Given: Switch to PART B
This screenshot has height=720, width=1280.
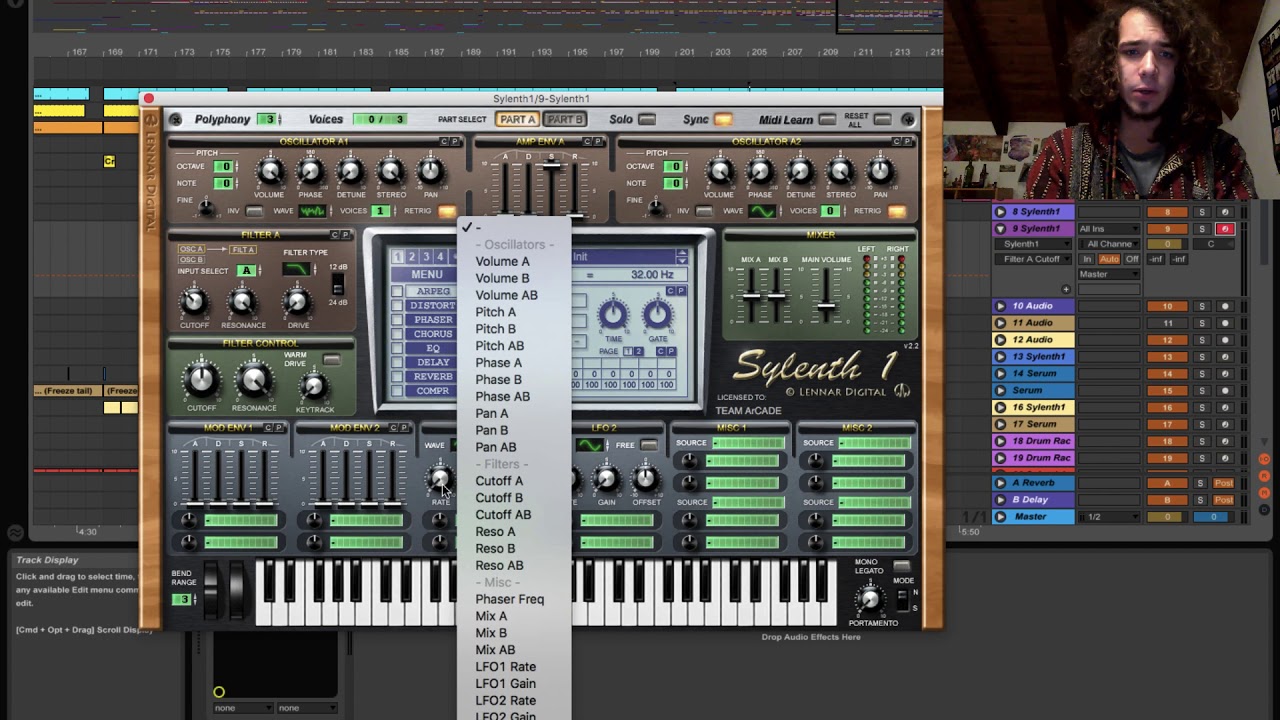Looking at the screenshot, I should 564,120.
